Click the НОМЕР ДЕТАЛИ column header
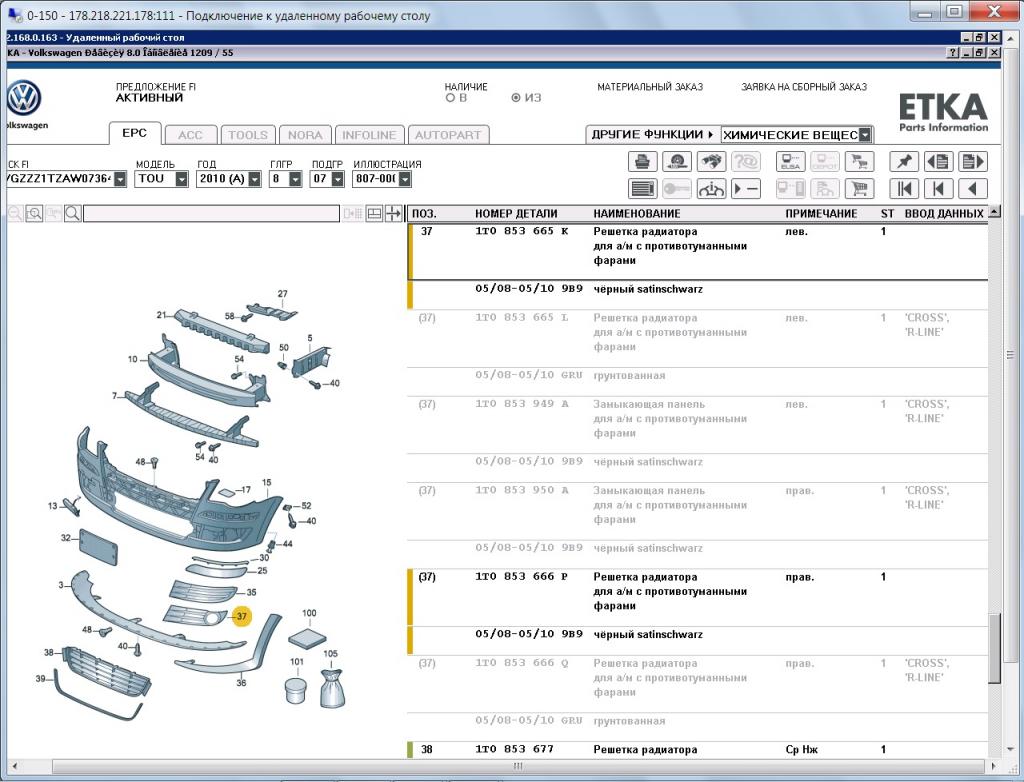This screenshot has width=1024, height=782. pos(516,214)
